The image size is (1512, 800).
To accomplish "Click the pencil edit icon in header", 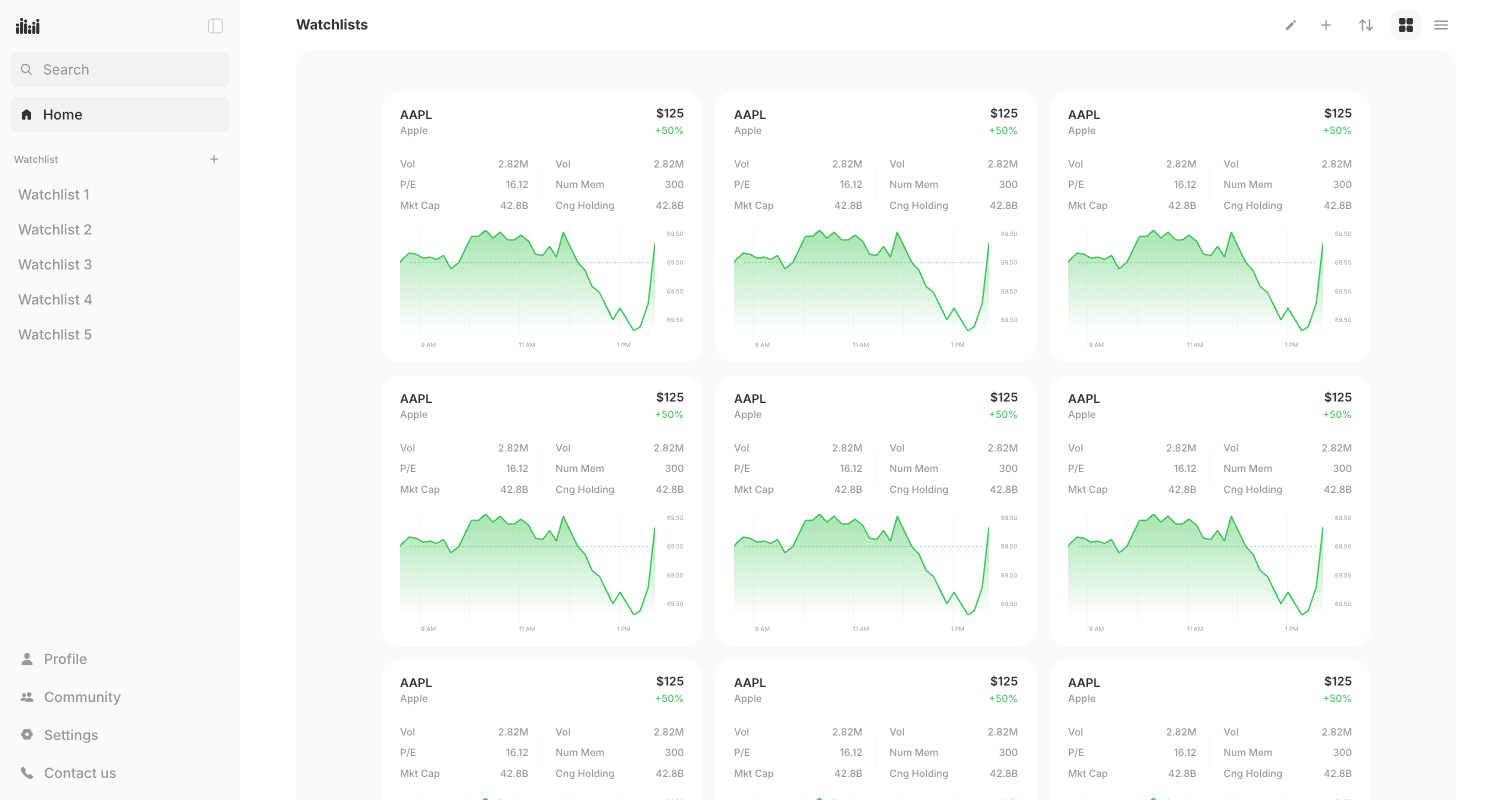I will (1291, 25).
